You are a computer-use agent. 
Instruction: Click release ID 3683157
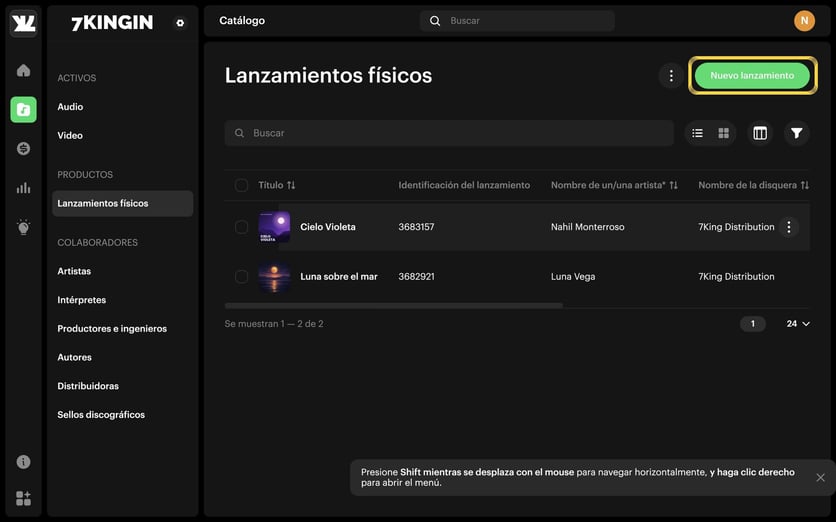click(x=416, y=227)
